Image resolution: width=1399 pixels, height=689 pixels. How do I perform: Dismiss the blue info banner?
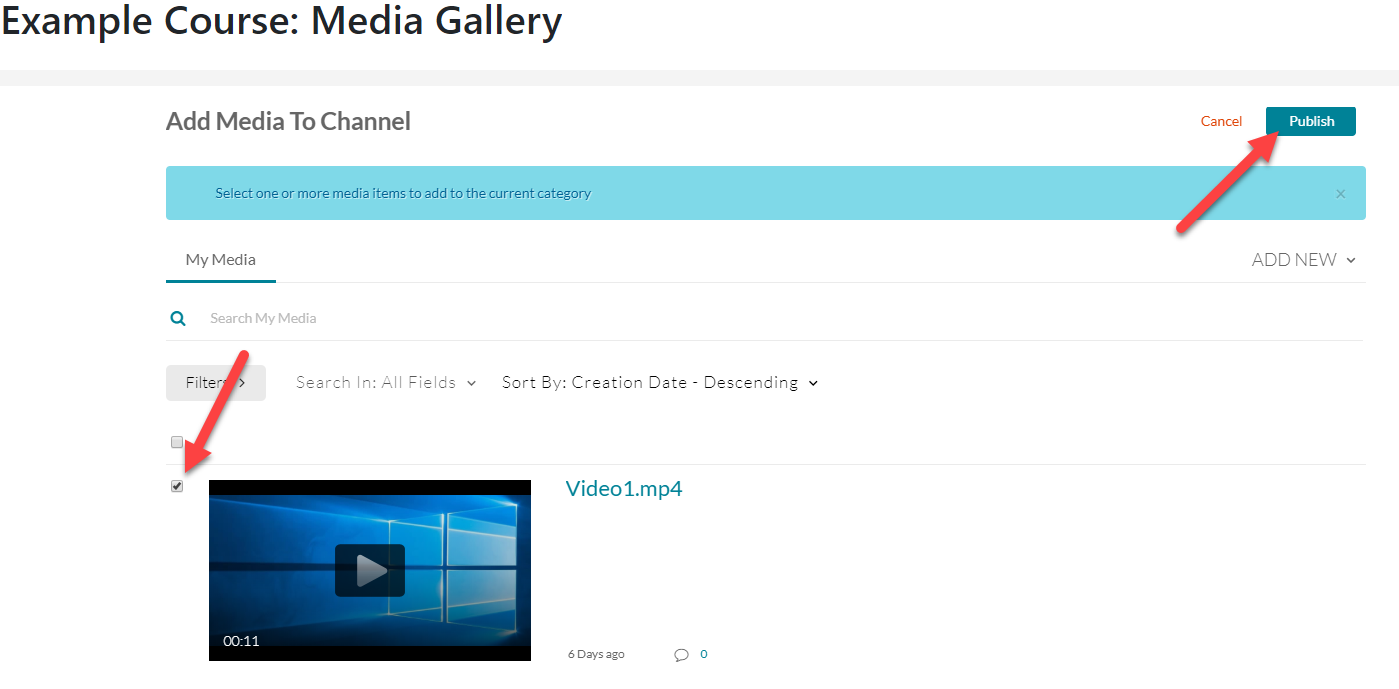[1341, 194]
